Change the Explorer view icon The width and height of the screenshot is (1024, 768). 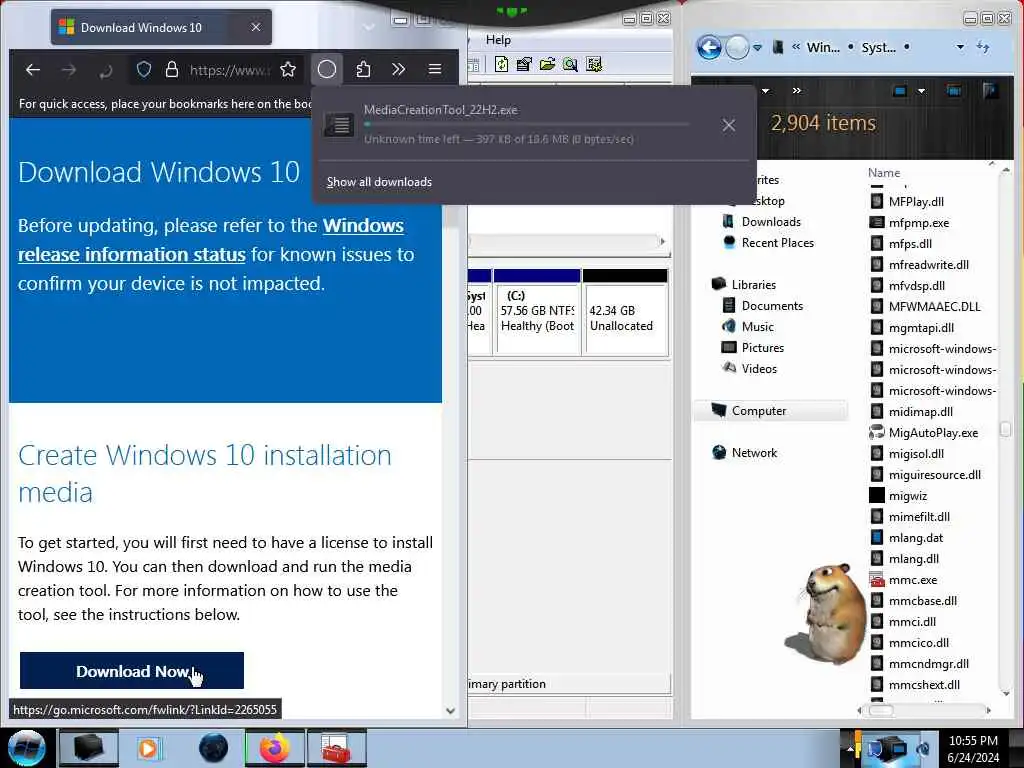click(900, 91)
